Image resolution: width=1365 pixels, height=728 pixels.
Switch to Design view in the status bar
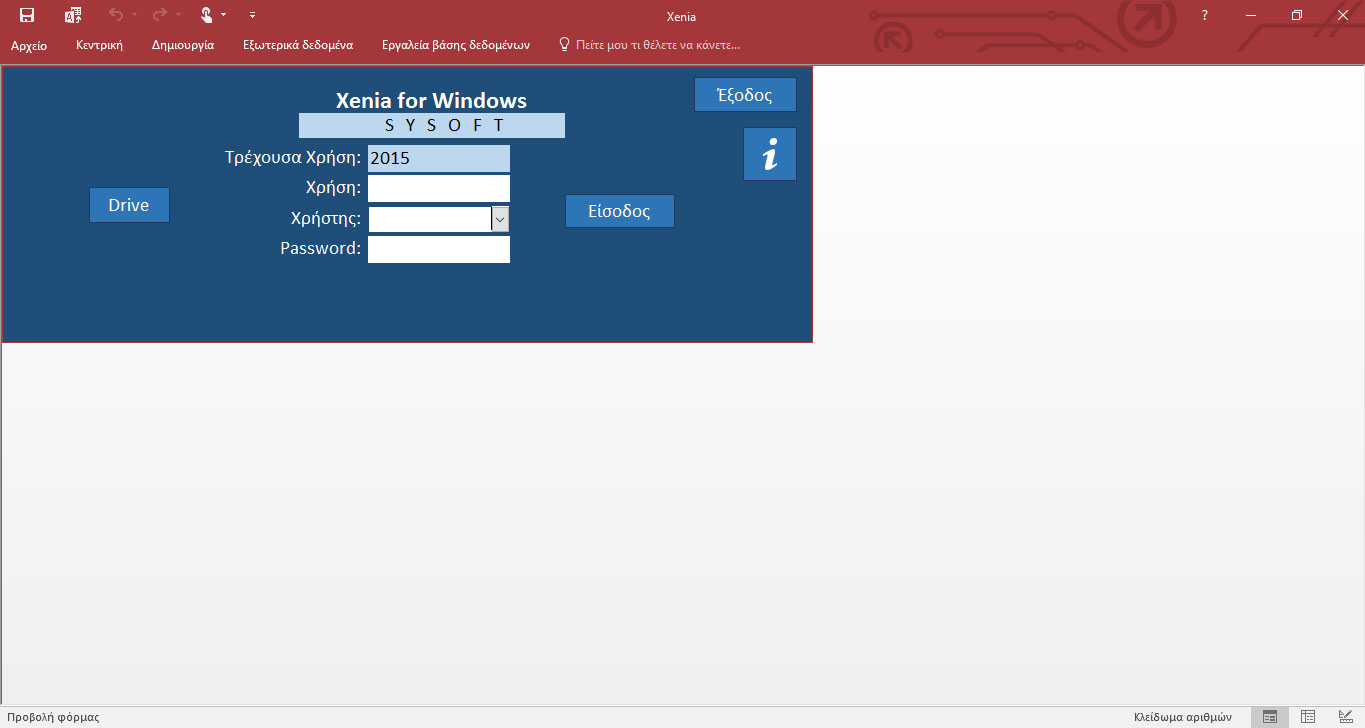coord(1345,717)
